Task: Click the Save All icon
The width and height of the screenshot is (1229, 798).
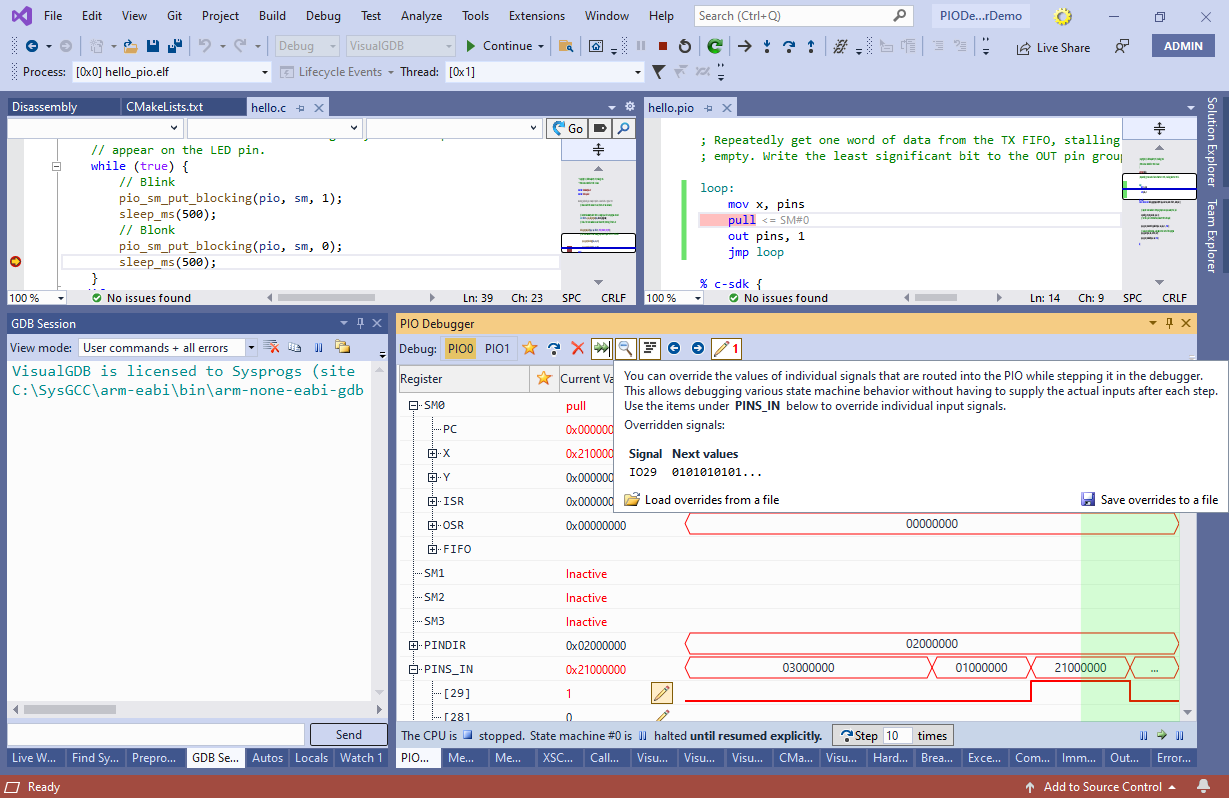Action: (175, 46)
